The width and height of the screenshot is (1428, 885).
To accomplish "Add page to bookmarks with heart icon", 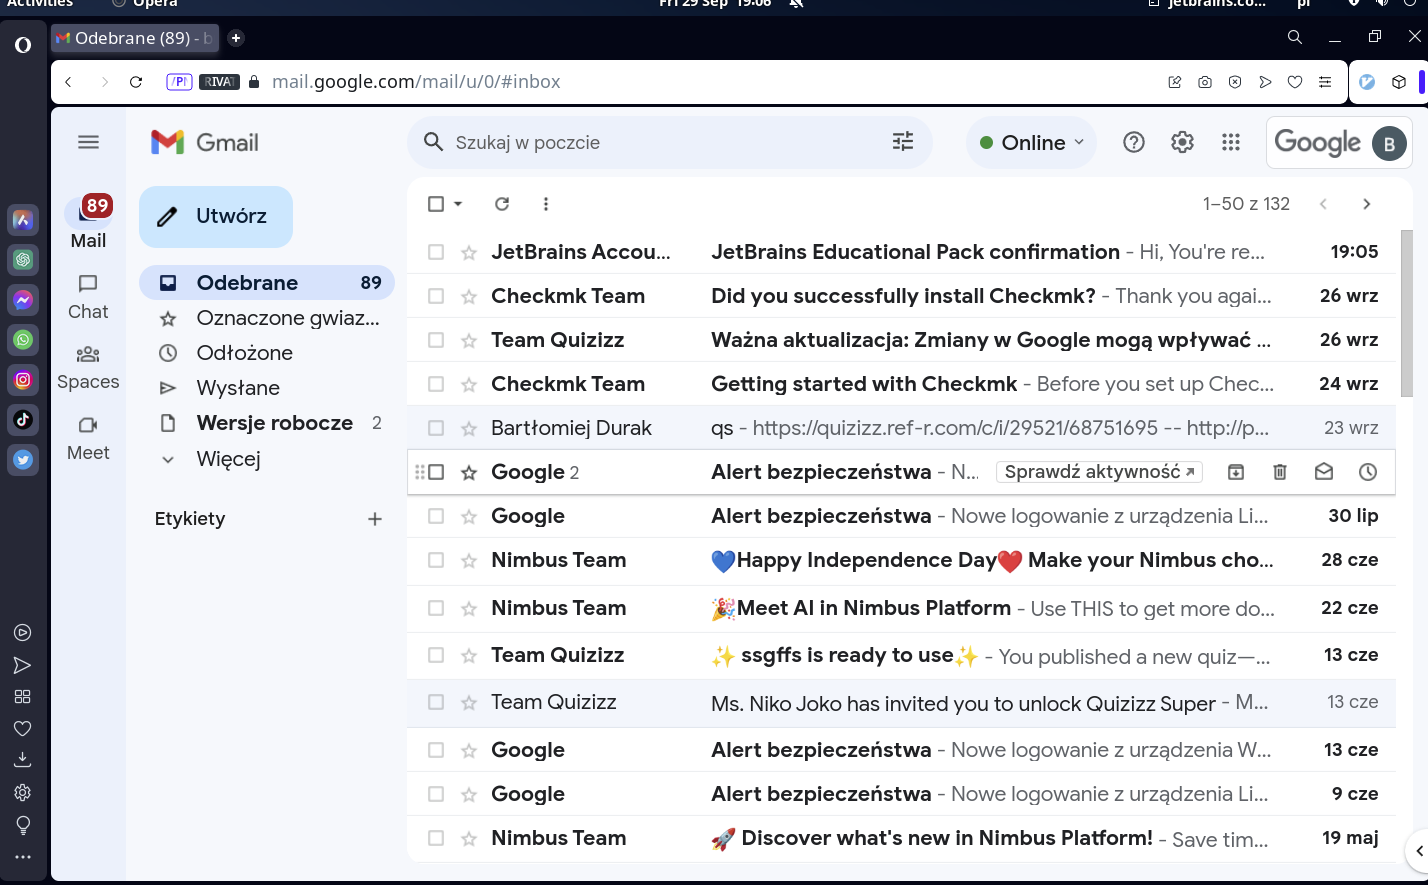I will (1295, 82).
